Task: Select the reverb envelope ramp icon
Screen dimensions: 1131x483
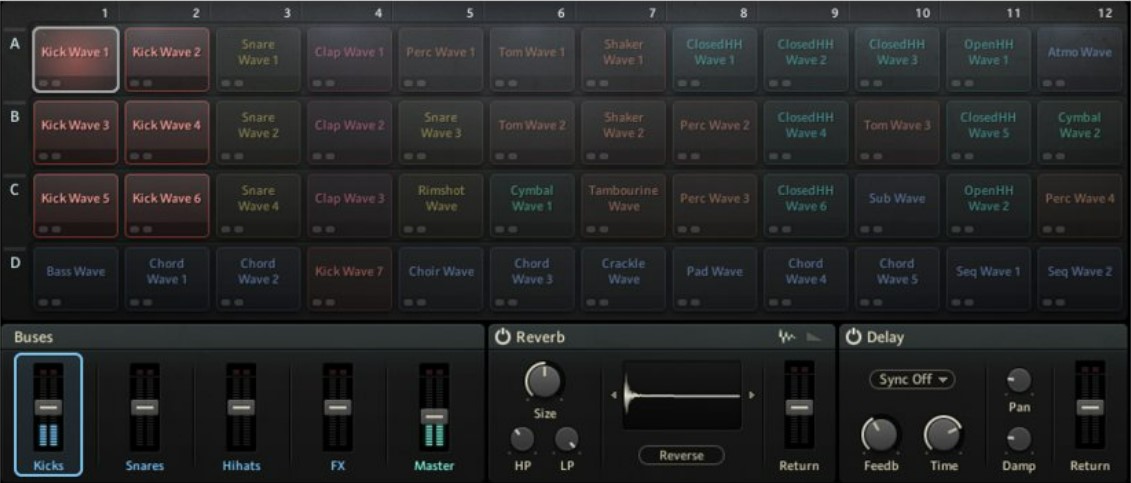Action: pyautogui.click(x=813, y=338)
